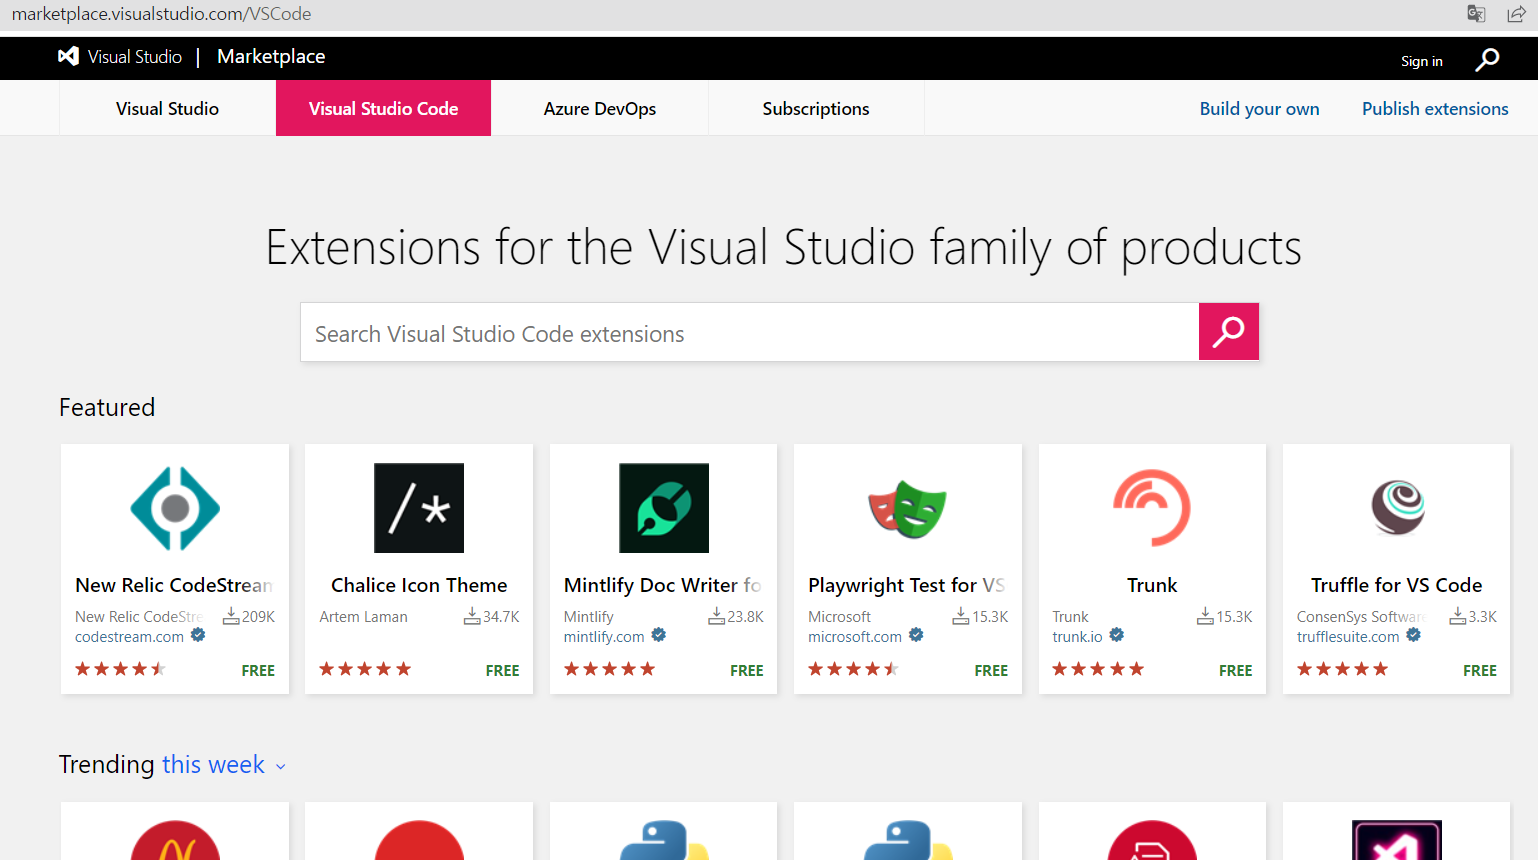Open Mintlify Doc Writer title link

663,585
